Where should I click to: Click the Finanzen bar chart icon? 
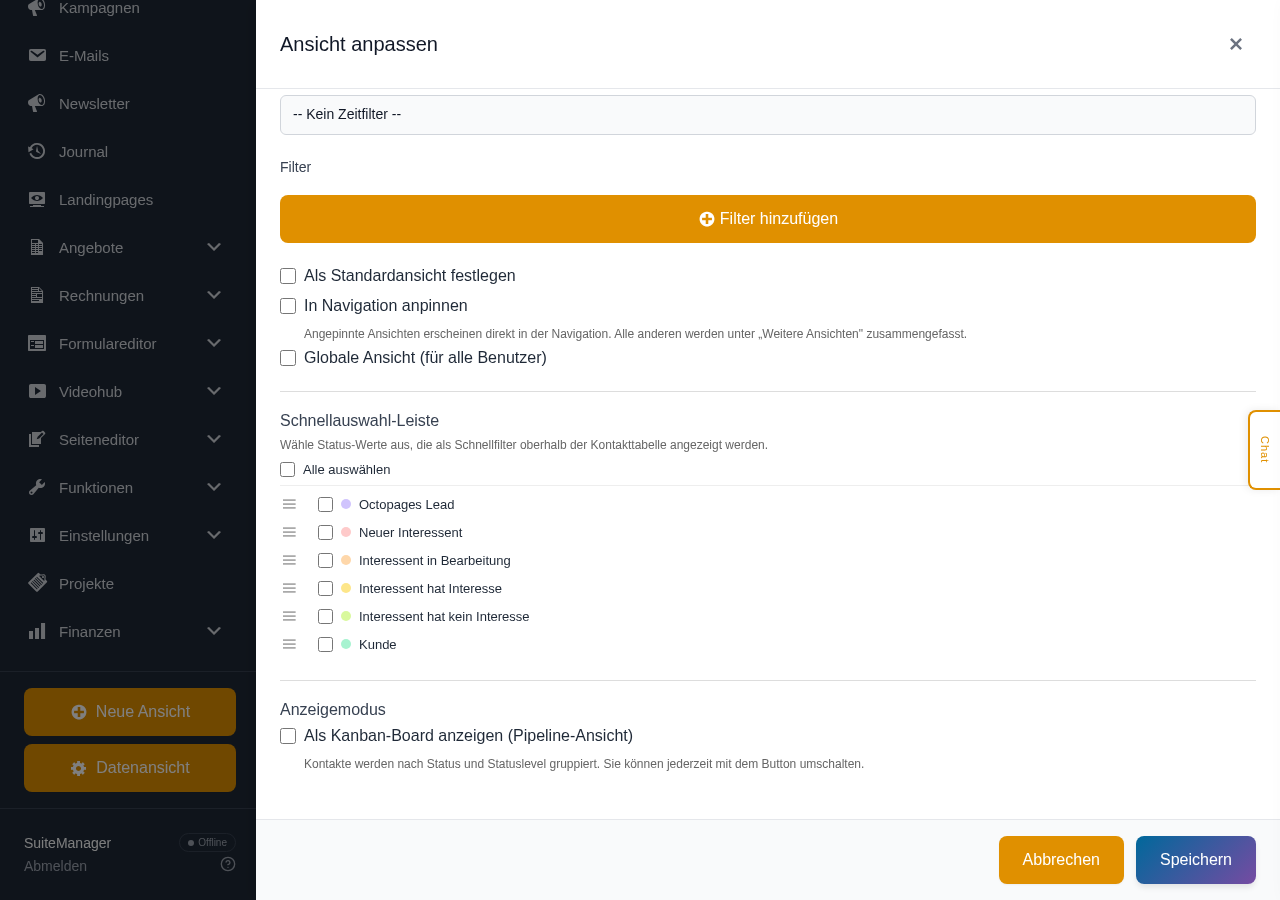[37, 631]
